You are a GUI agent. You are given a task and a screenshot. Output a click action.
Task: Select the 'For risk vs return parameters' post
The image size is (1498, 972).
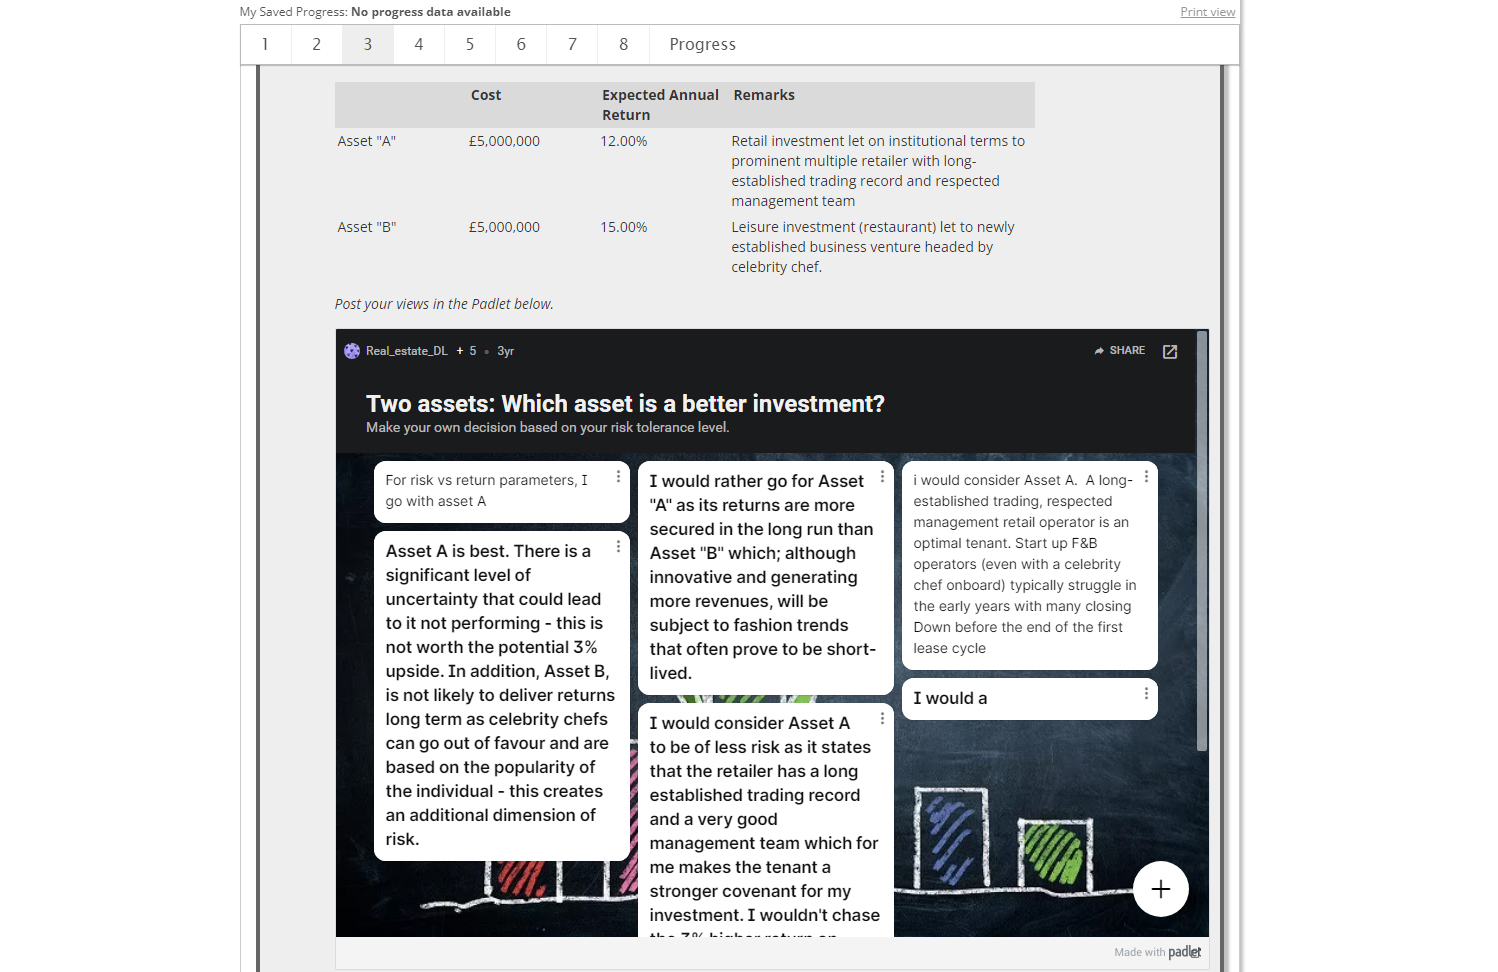point(501,491)
